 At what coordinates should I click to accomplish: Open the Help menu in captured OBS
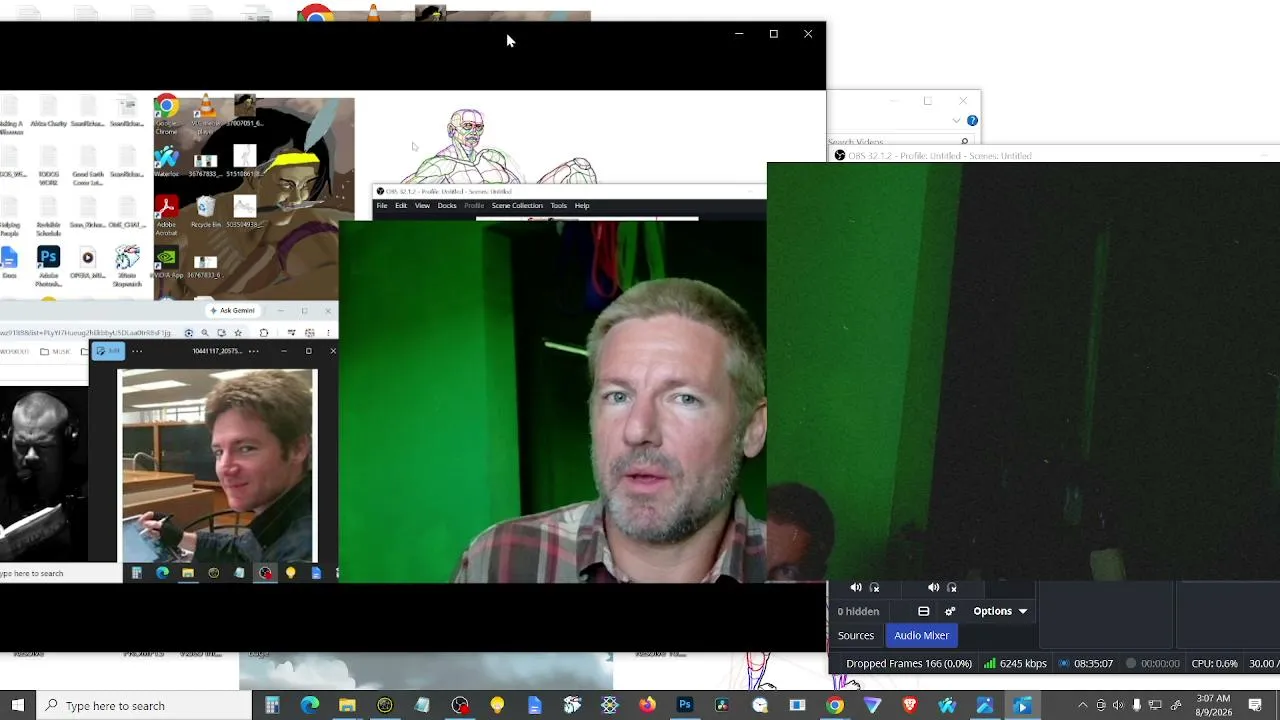[x=582, y=206]
